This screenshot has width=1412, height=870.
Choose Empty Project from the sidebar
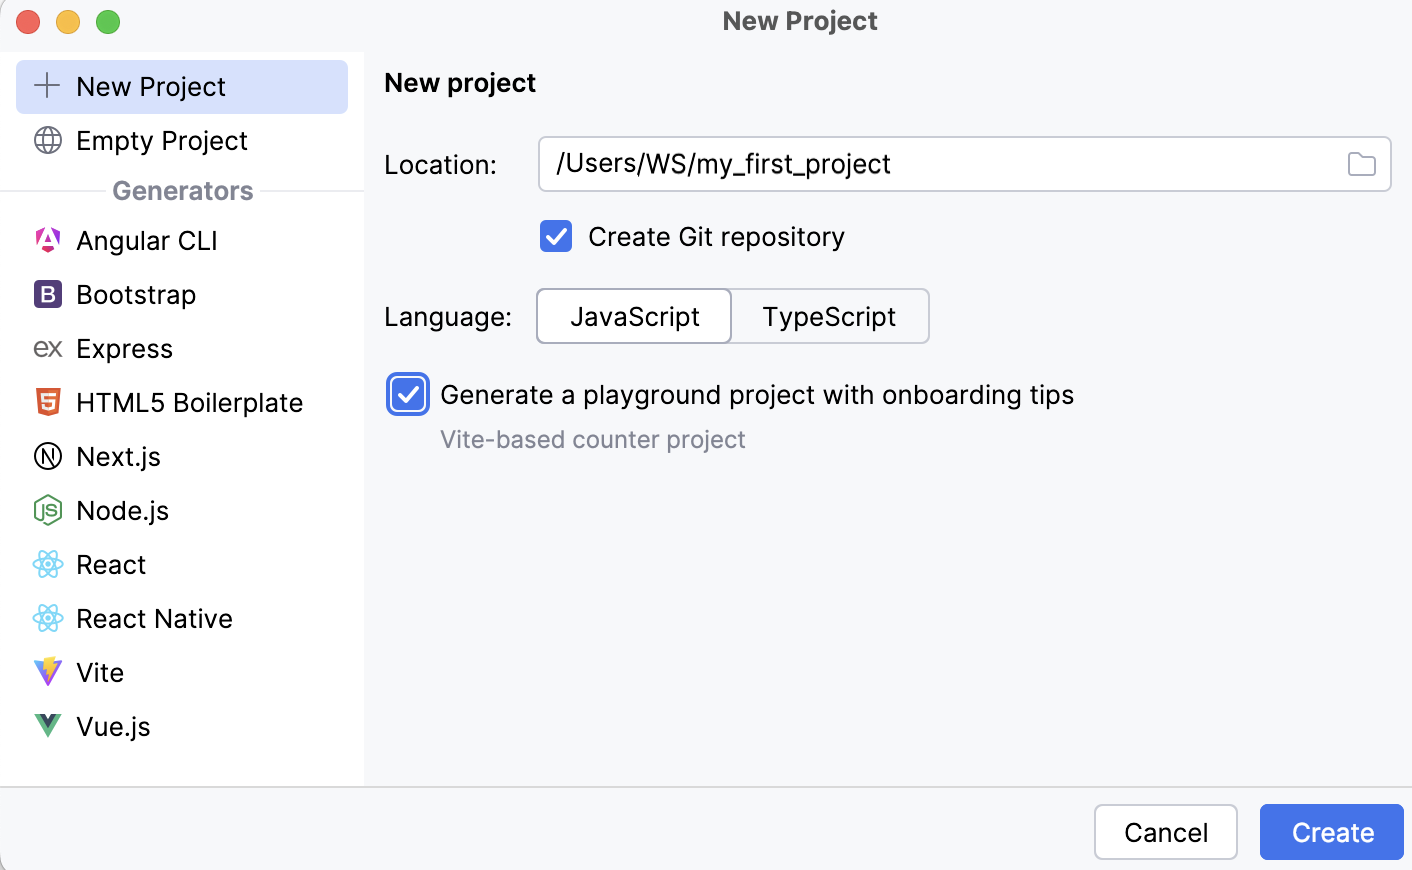161,140
